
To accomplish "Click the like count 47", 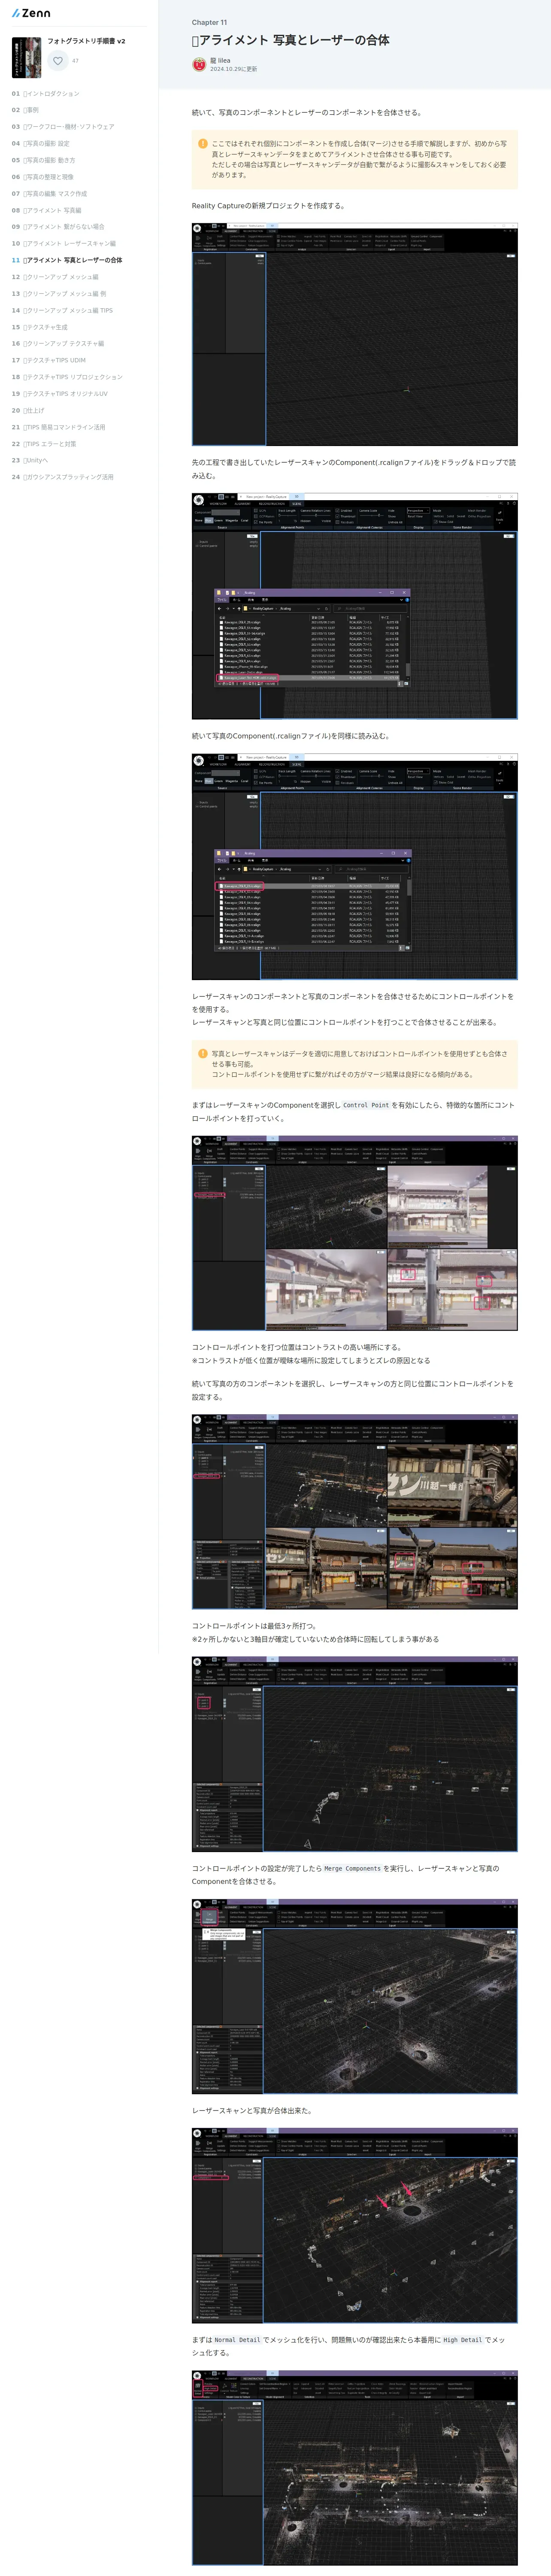I will tap(75, 61).
